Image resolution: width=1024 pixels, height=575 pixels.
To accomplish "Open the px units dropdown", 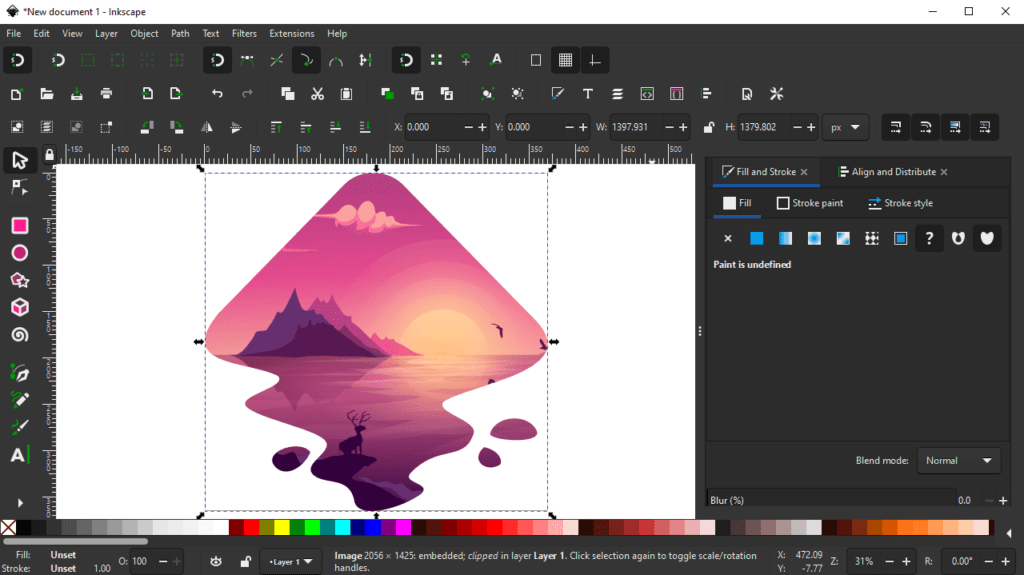I will click(x=846, y=127).
